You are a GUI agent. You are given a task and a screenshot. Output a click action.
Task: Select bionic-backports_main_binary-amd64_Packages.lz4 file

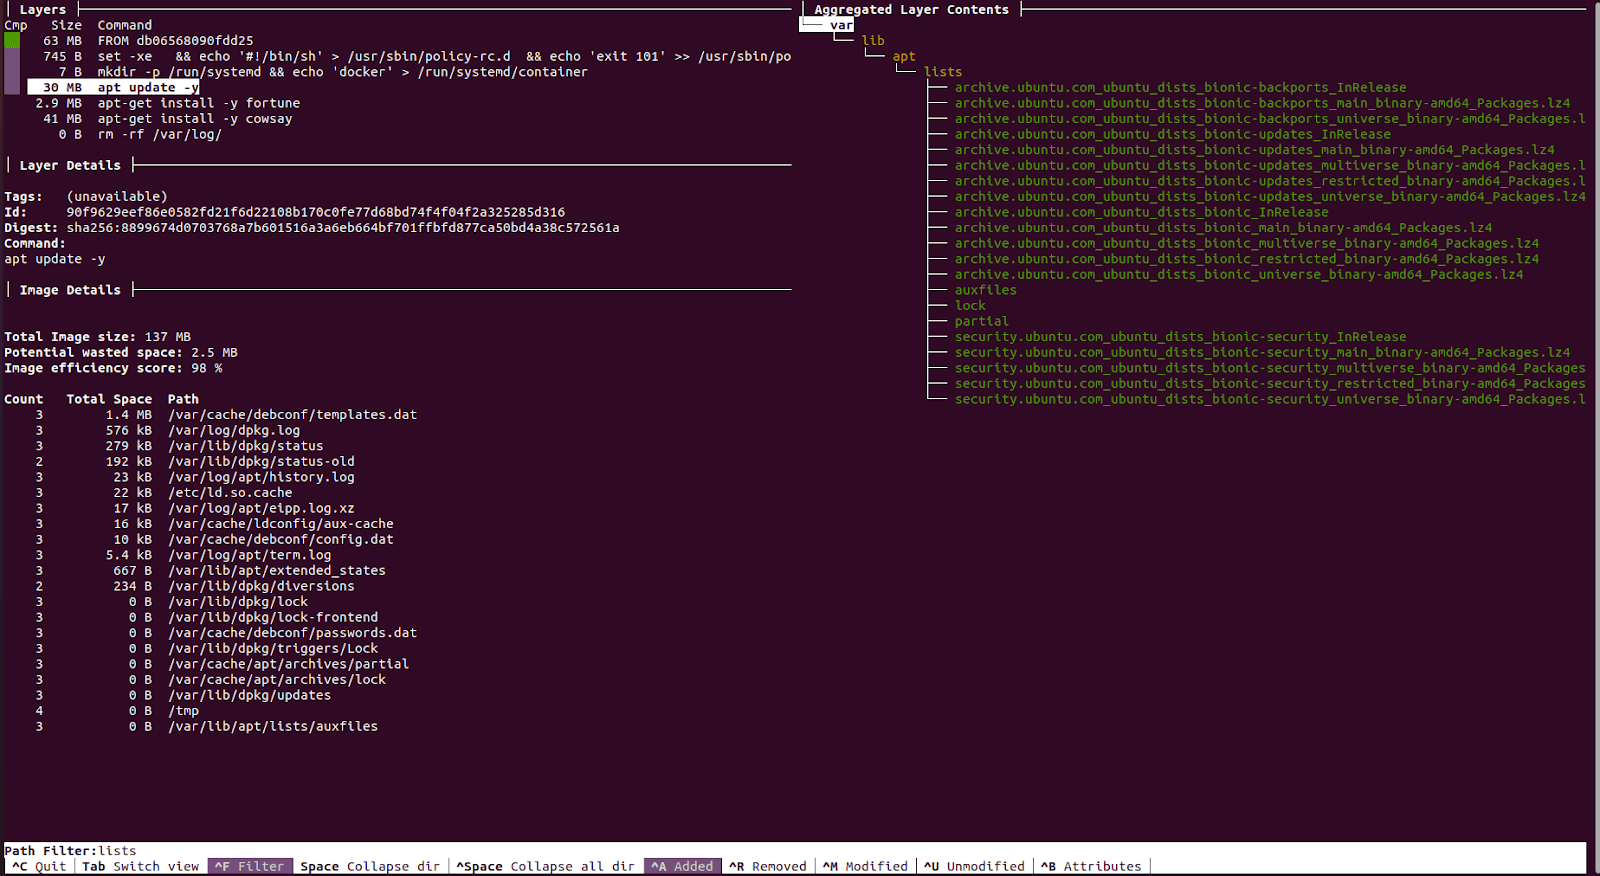click(1262, 103)
